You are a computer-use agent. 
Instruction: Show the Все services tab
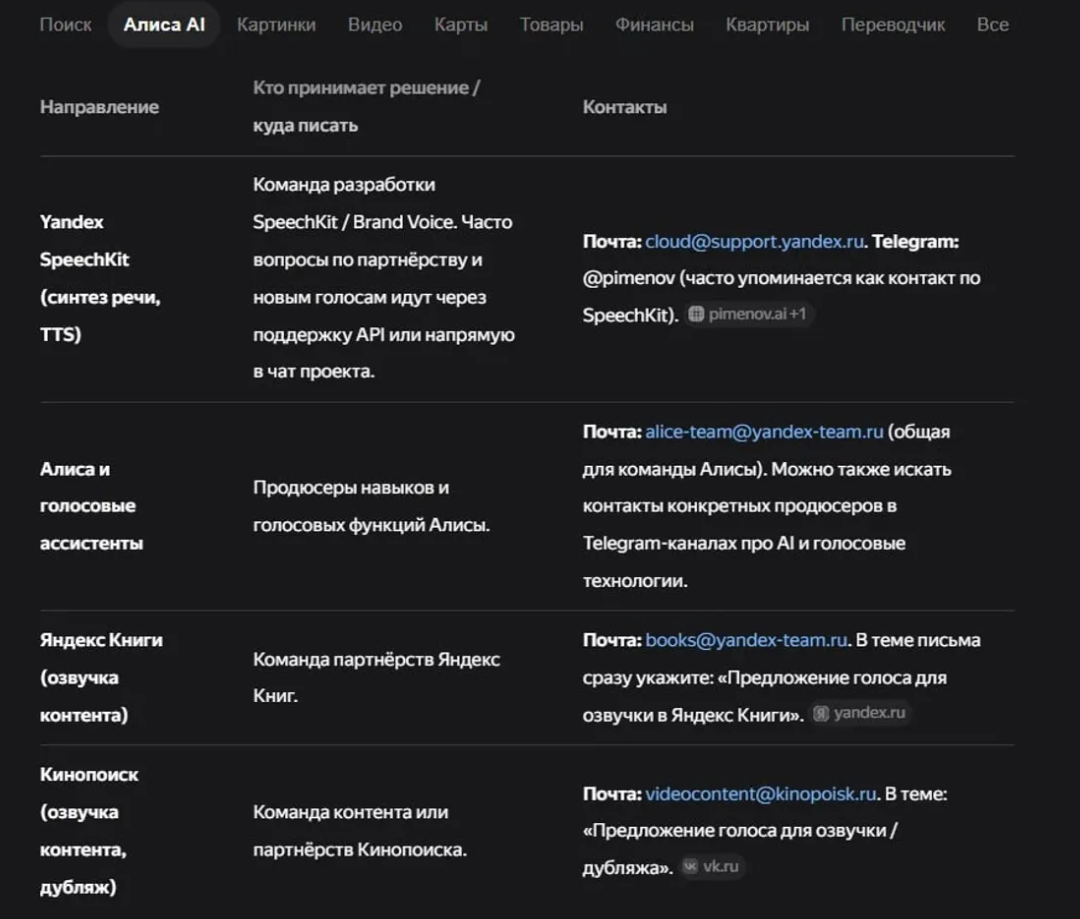993,25
